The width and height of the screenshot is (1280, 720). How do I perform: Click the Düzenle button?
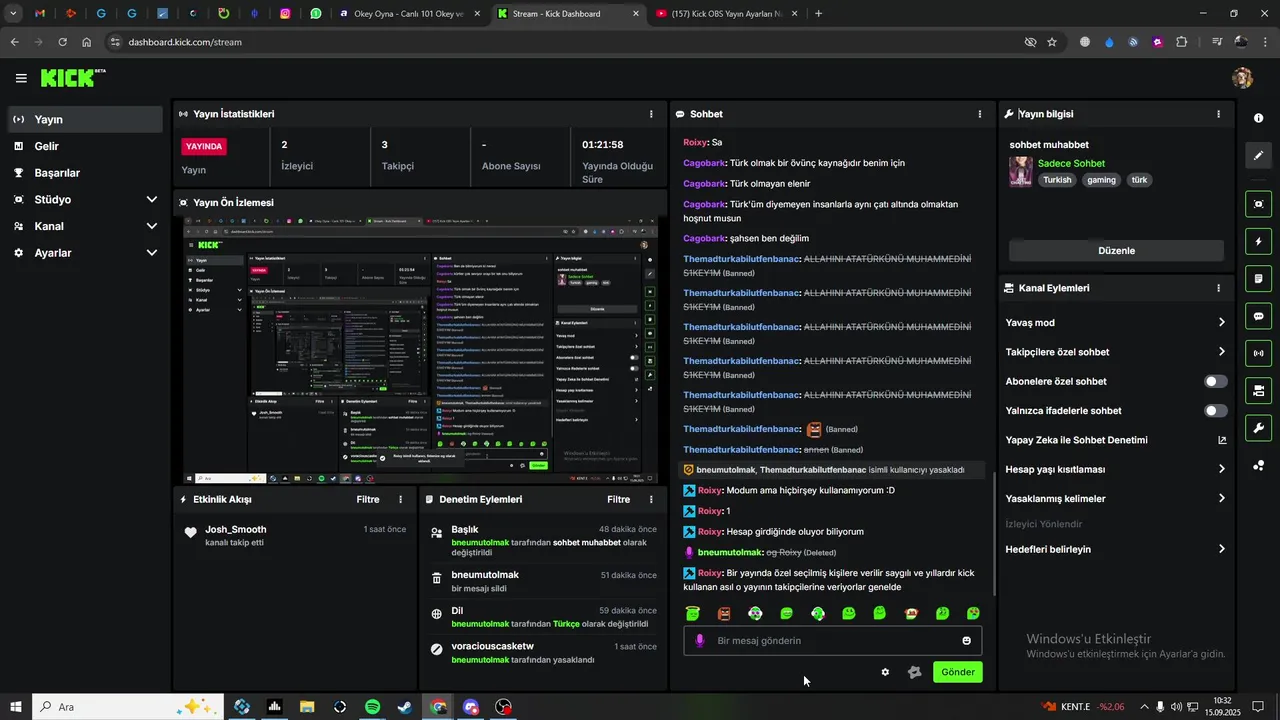point(1116,251)
